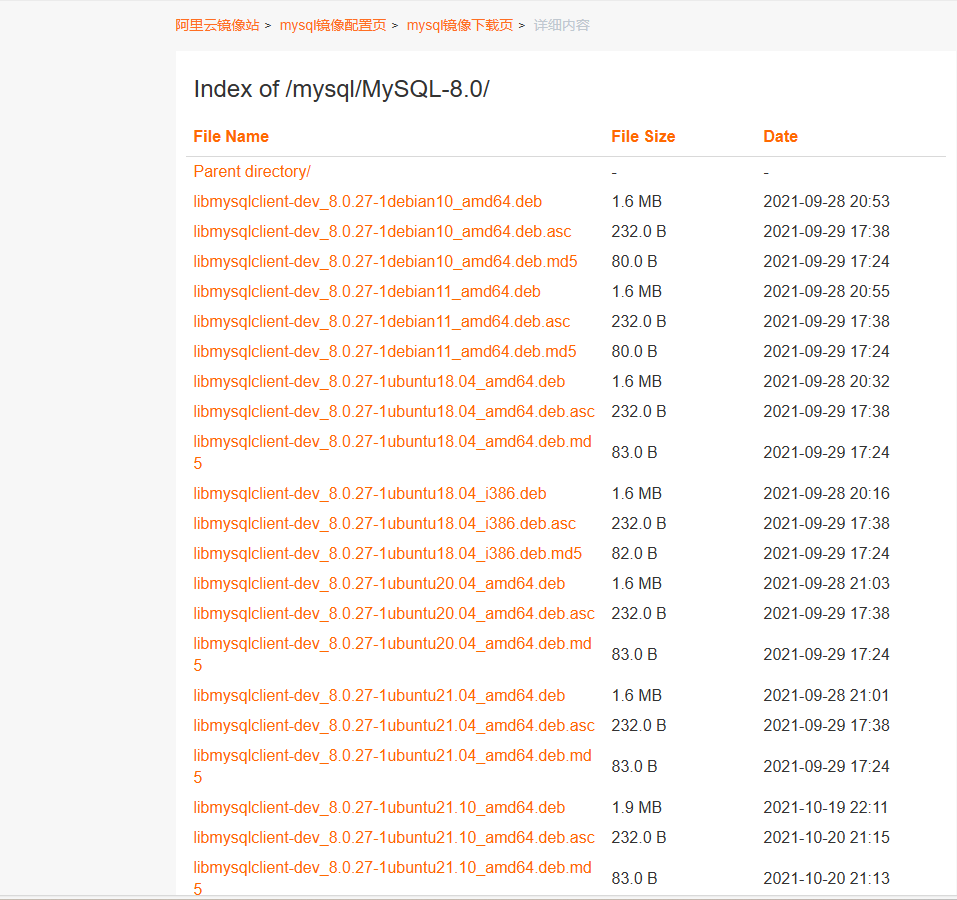This screenshot has height=900, width=957.
Task: Open ubuntu18.04_i386.deb.md5 checksum file
Action: 388,553
